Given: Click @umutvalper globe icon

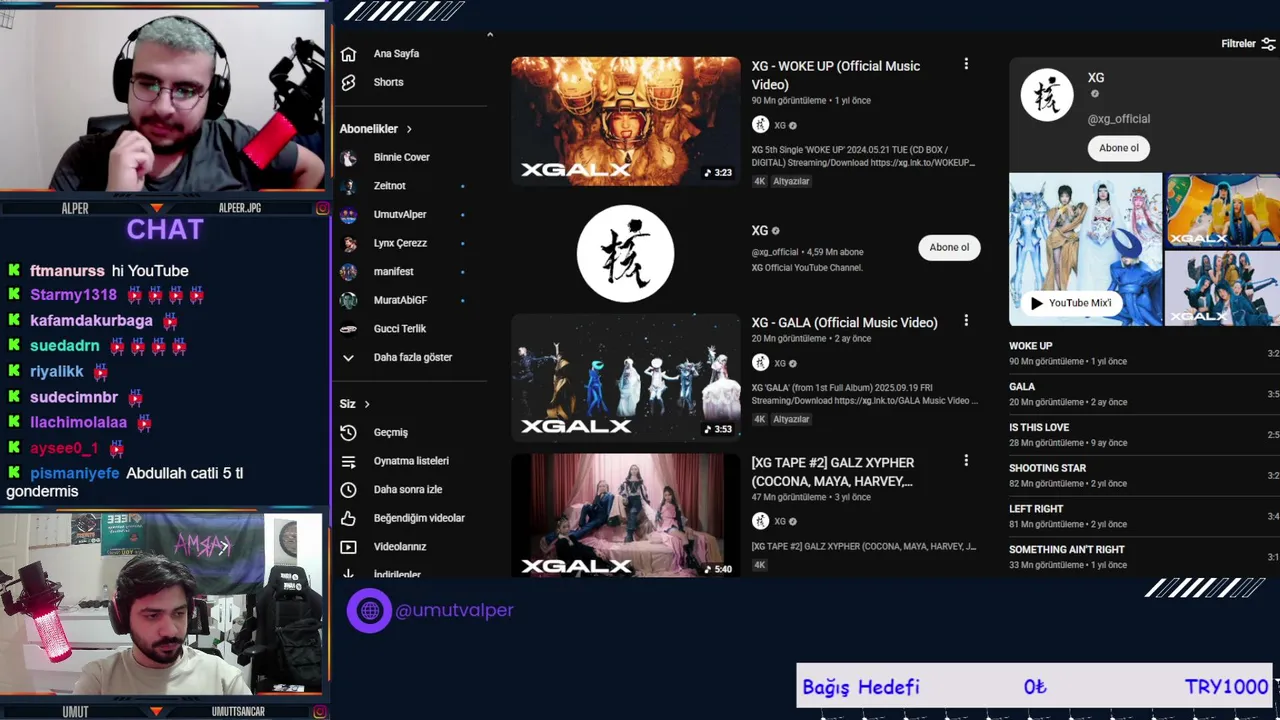Looking at the screenshot, I should pyautogui.click(x=370, y=610).
